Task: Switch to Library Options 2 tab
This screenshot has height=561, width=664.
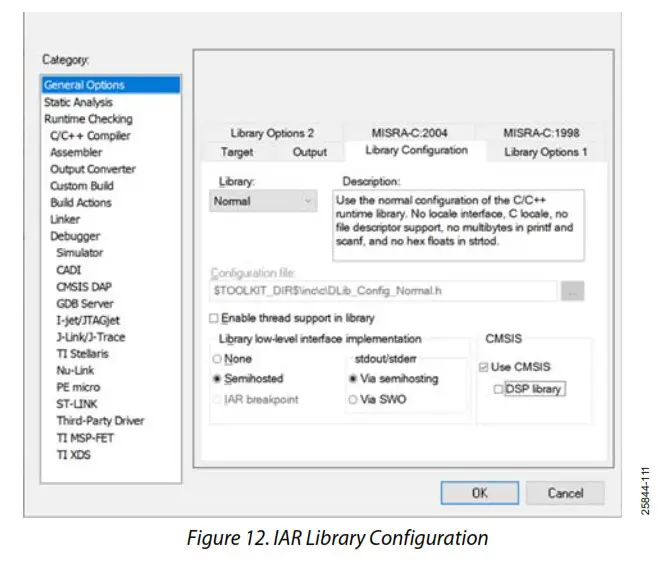Action: pyautogui.click(x=272, y=133)
